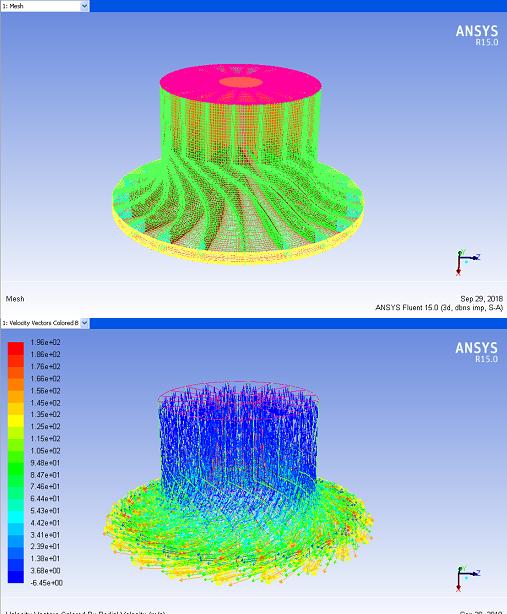Click the yellow rim at the mesh base
Viewport: 507px width, 614px height.
(239, 256)
